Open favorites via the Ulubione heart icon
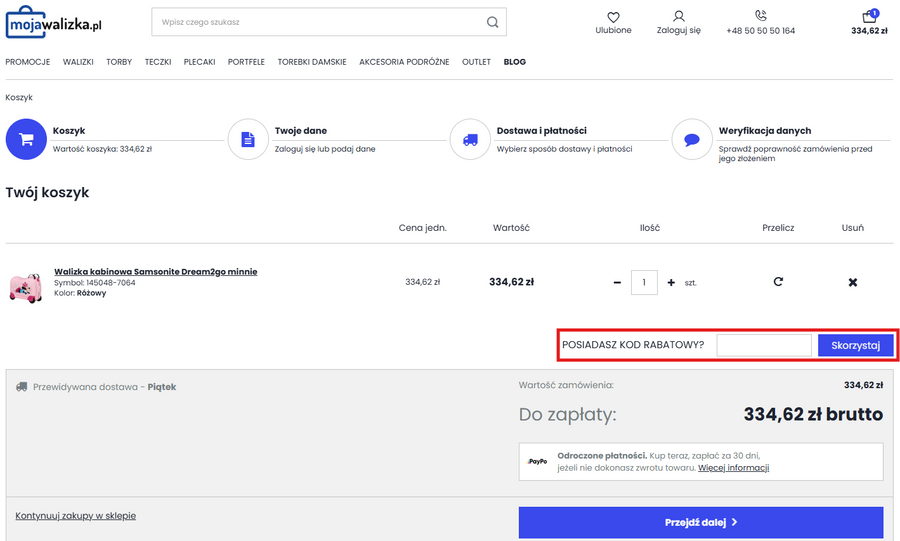 point(613,17)
